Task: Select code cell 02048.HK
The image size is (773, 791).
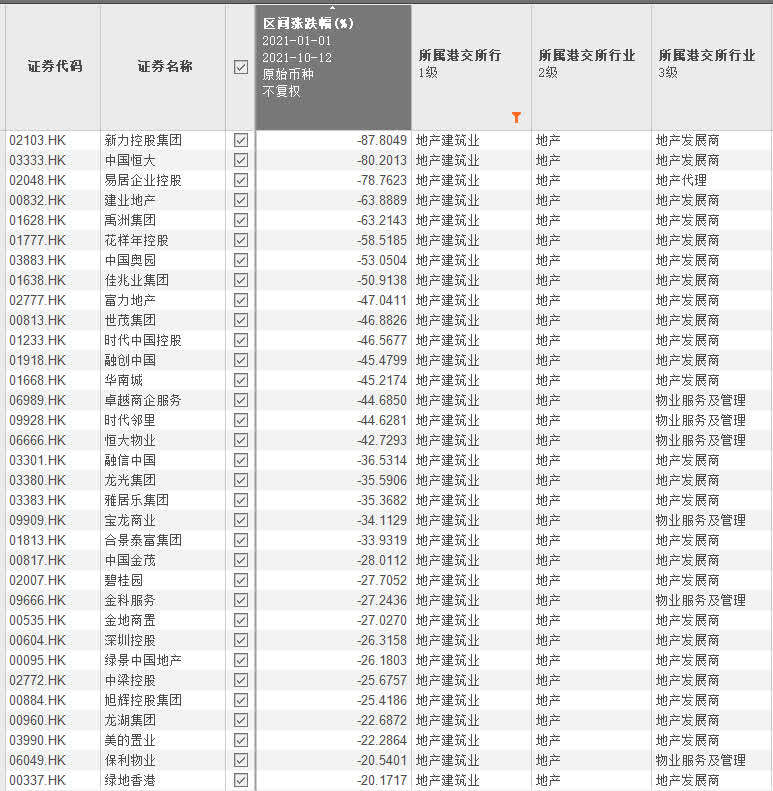Action: click(x=38, y=180)
